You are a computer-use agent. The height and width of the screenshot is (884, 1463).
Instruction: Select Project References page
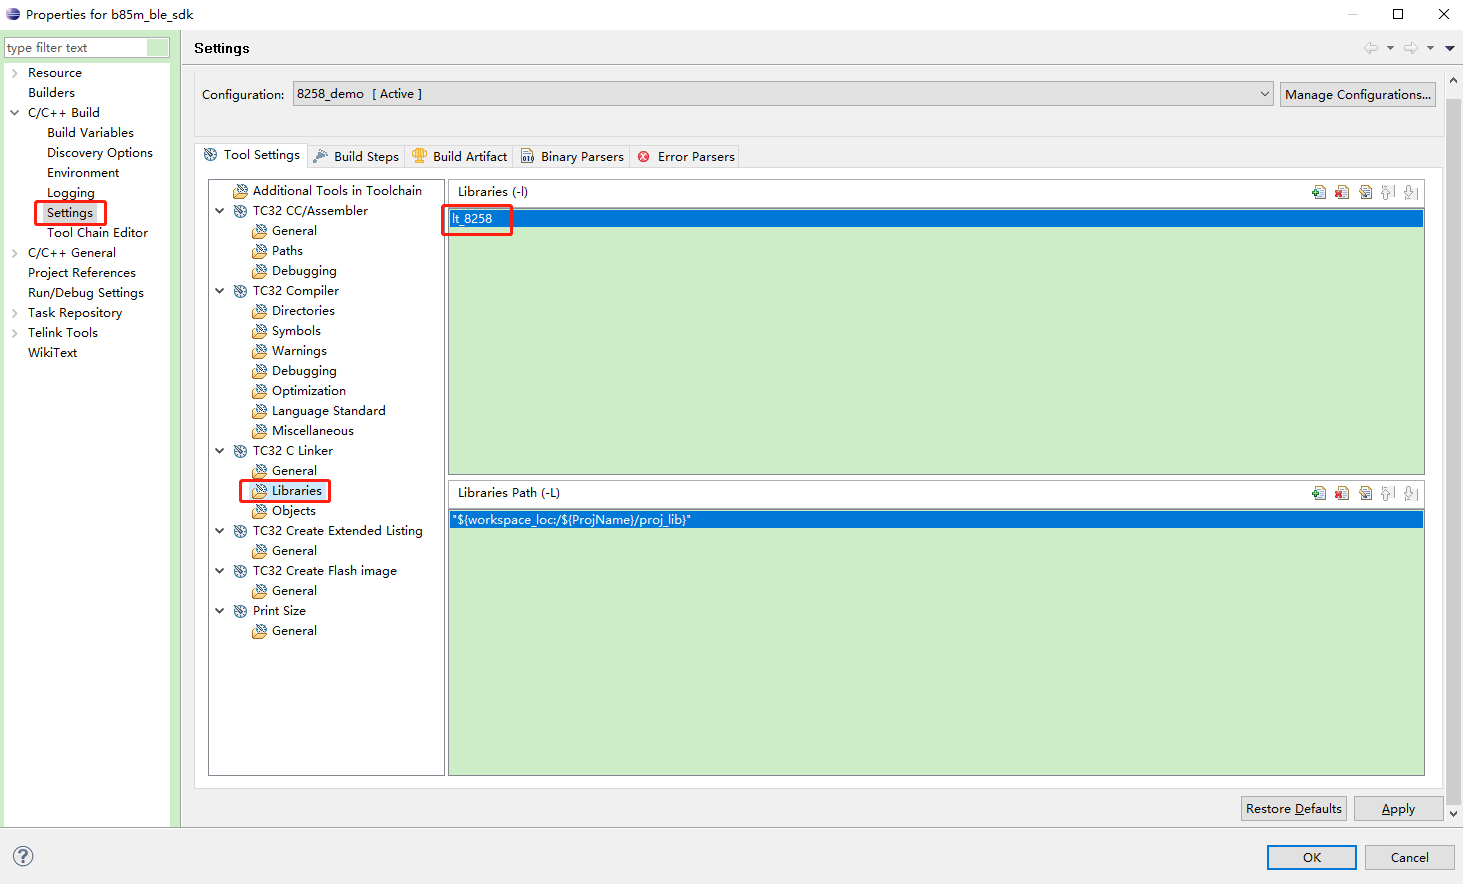click(x=82, y=273)
